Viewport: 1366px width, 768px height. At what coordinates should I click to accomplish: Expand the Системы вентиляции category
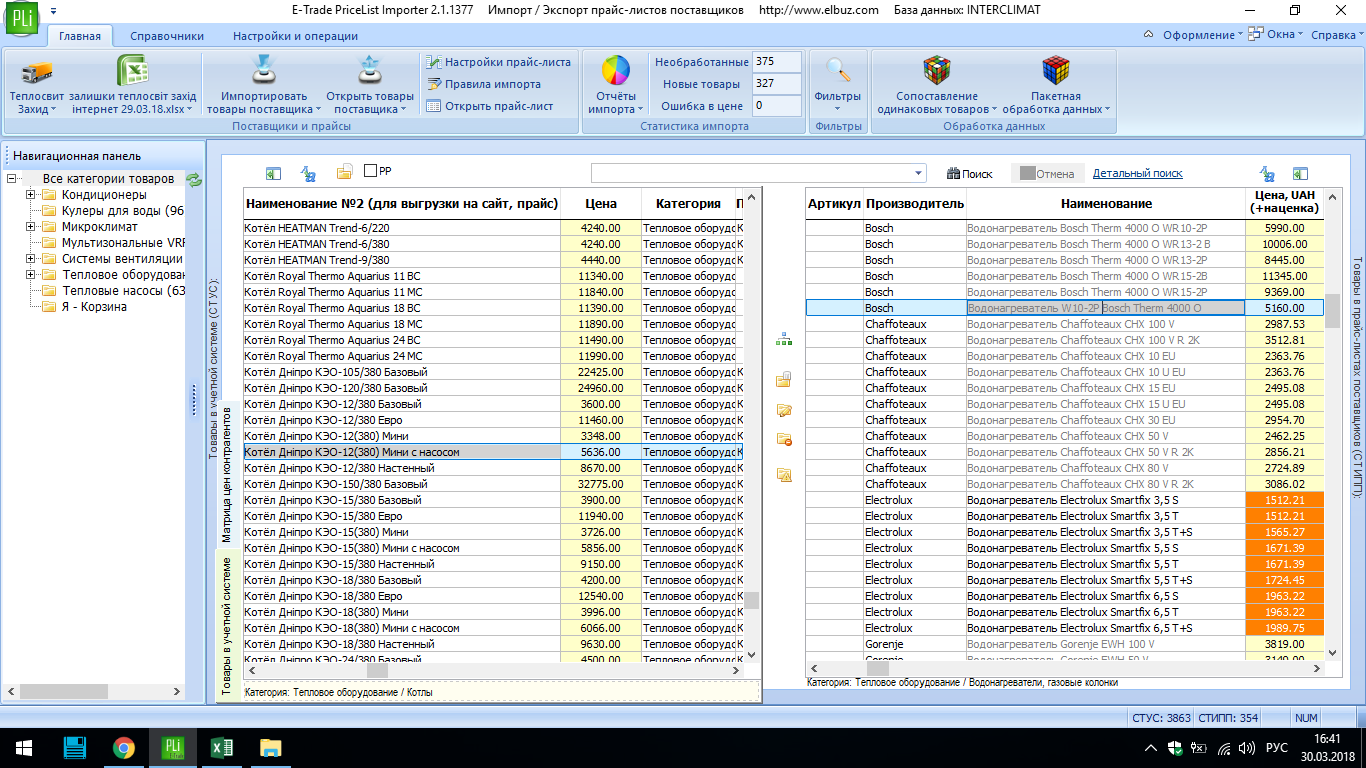pos(31,259)
